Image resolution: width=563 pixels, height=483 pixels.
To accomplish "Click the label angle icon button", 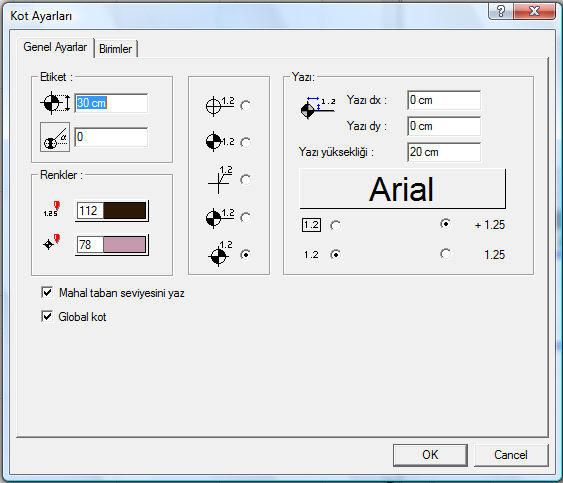I will (x=55, y=137).
